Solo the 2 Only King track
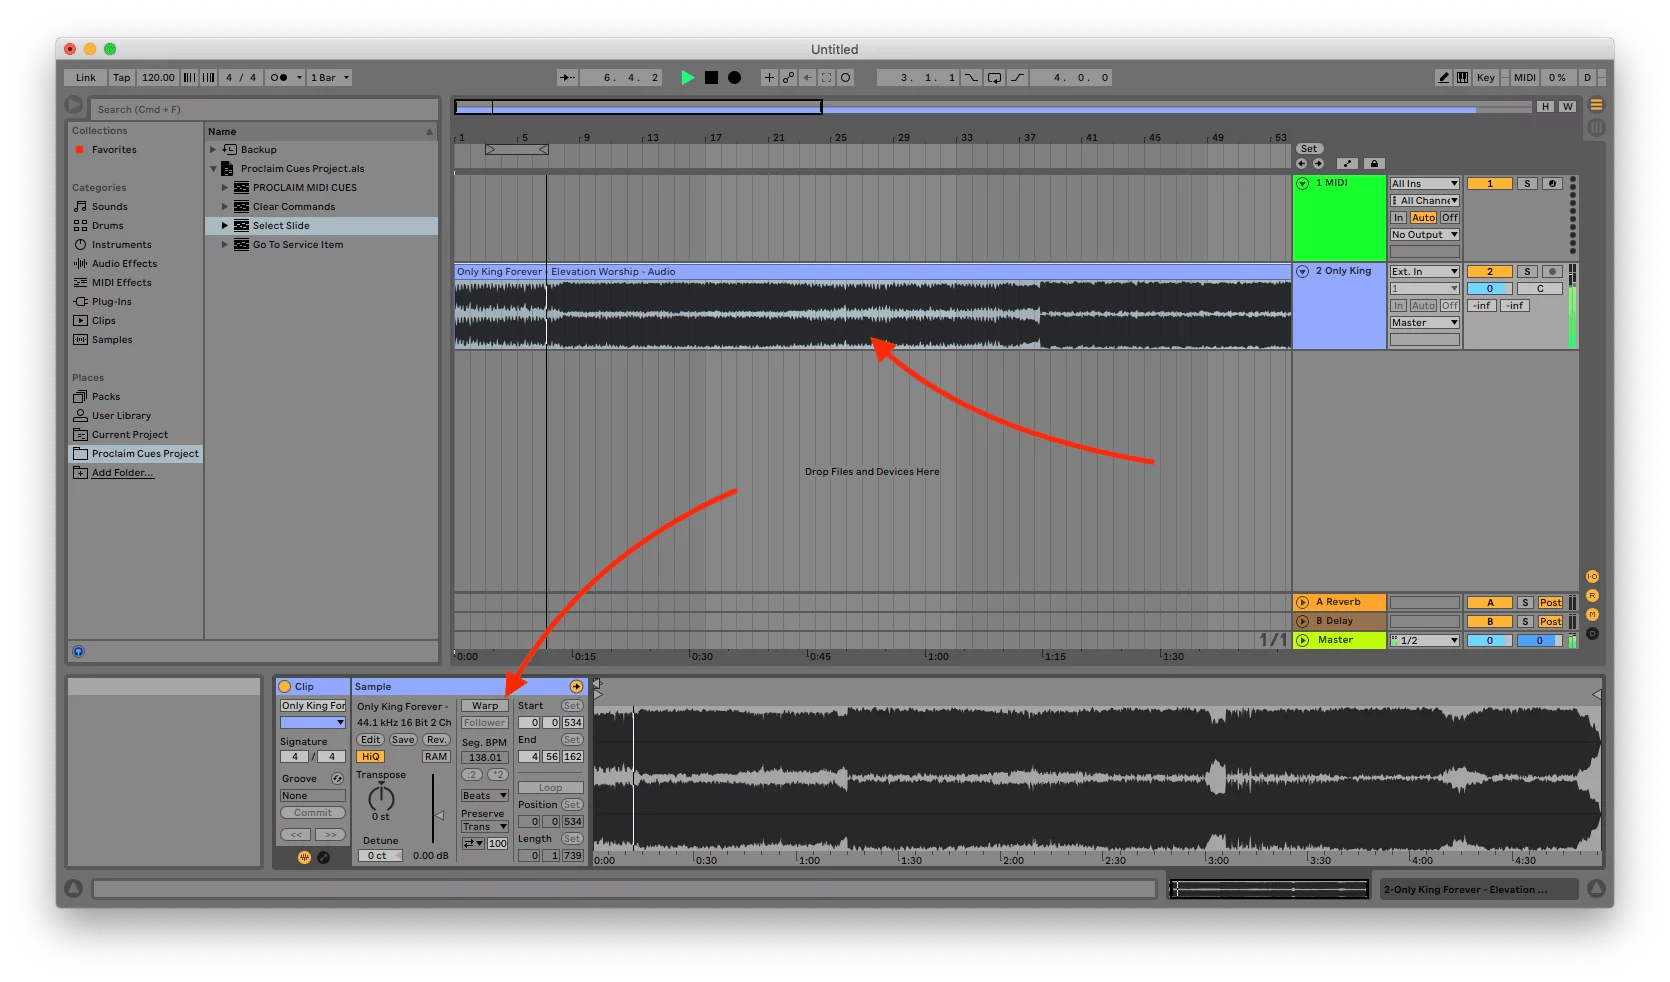Screen dimensions: 1670x982 tap(1527, 271)
